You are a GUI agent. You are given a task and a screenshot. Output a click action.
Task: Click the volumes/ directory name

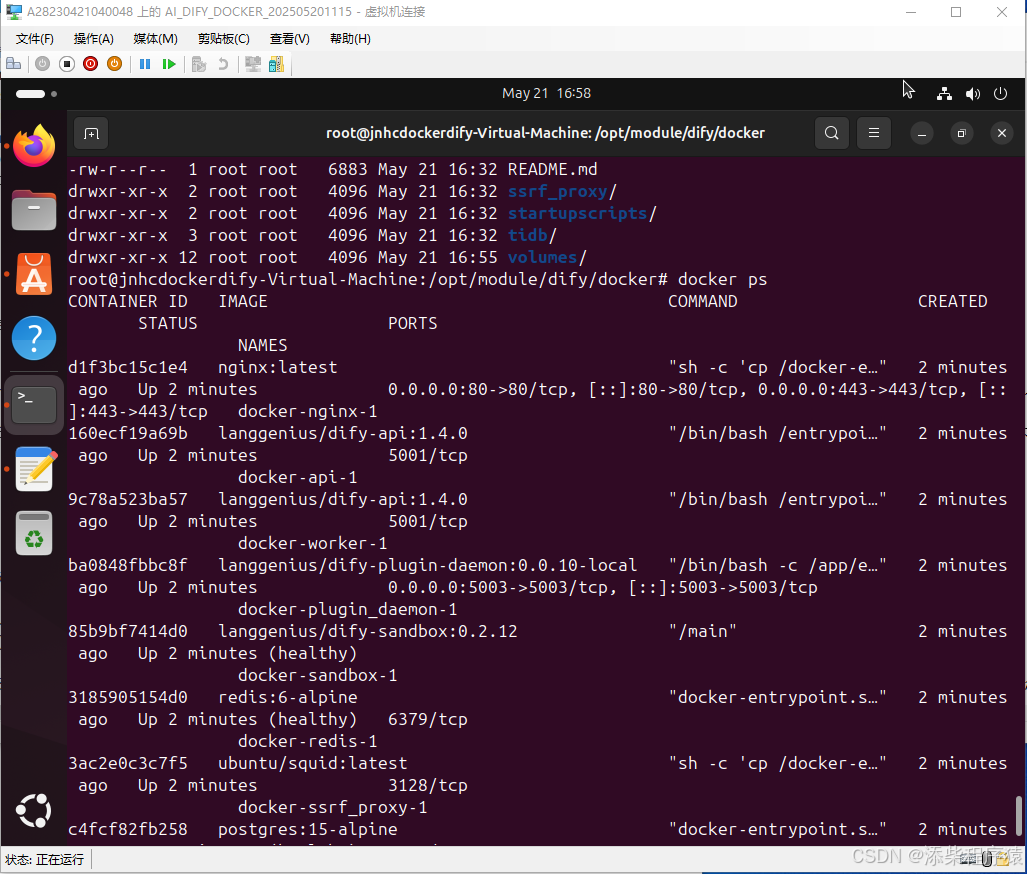click(547, 257)
